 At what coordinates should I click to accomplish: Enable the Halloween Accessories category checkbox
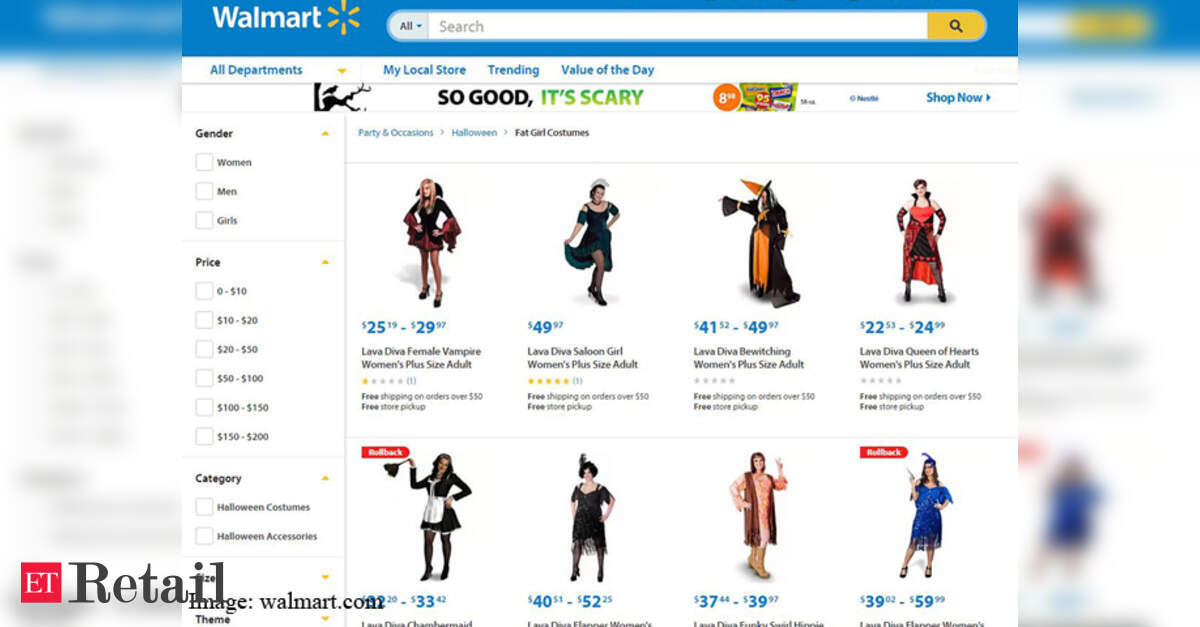(204, 536)
